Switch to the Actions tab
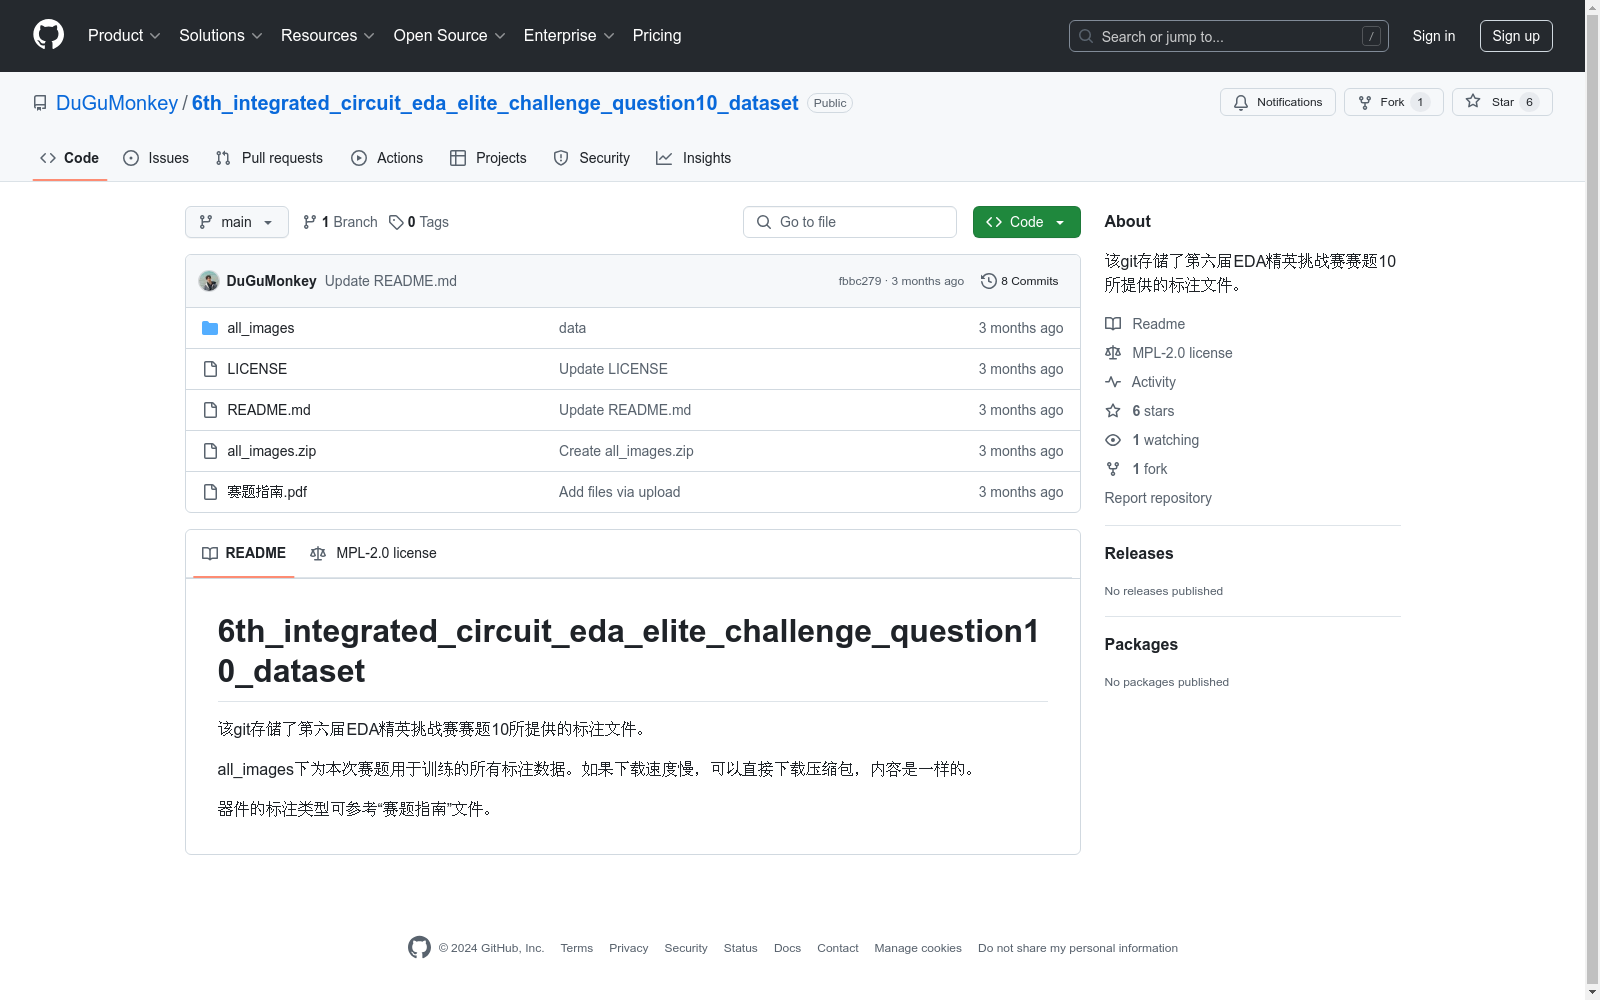1600x1000 pixels. 387,158
